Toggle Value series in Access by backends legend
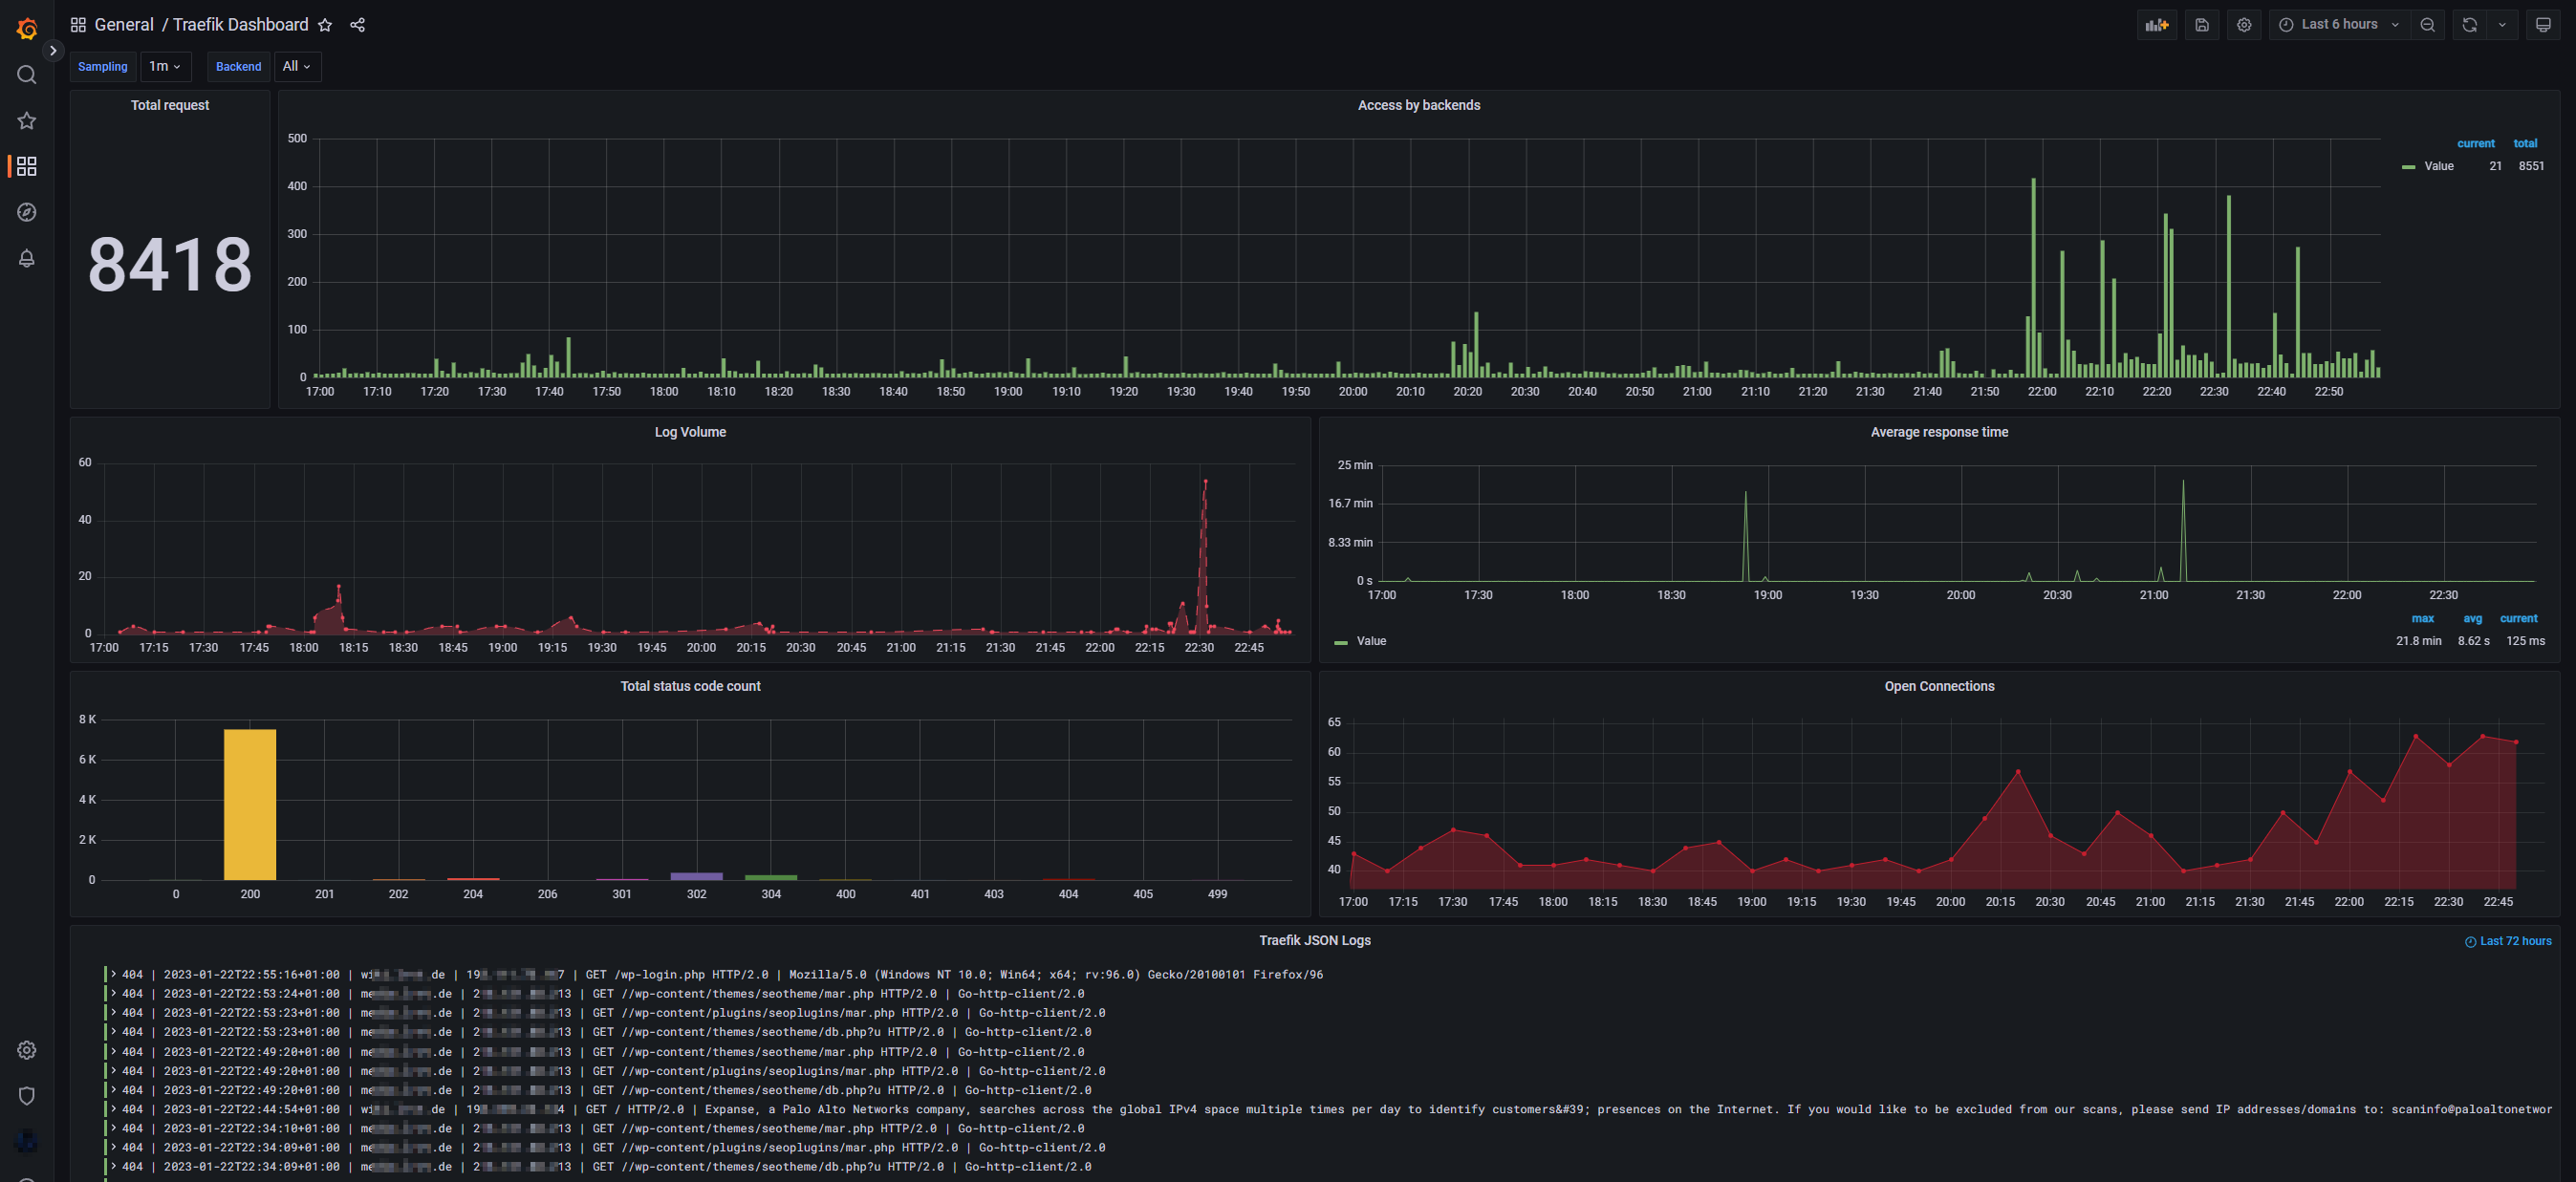The width and height of the screenshot is (2576, 1182). (x=2438, y=166)
